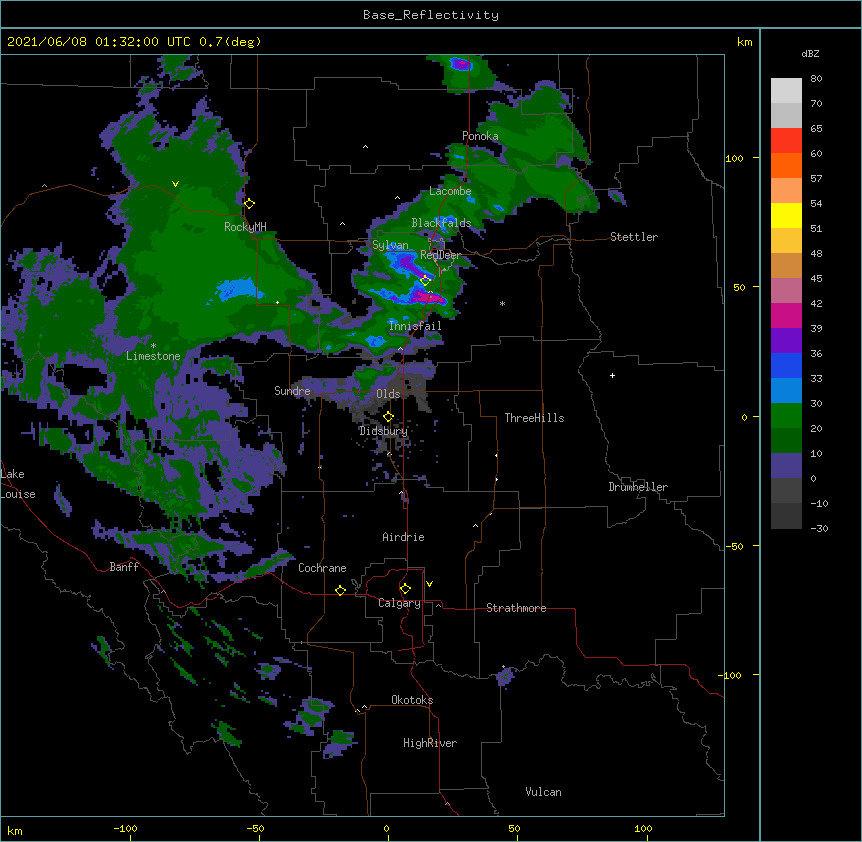Click the Drumheller label
Image resolution: width=862 pixels, height=842 pixels.
(x=638, y=487)
